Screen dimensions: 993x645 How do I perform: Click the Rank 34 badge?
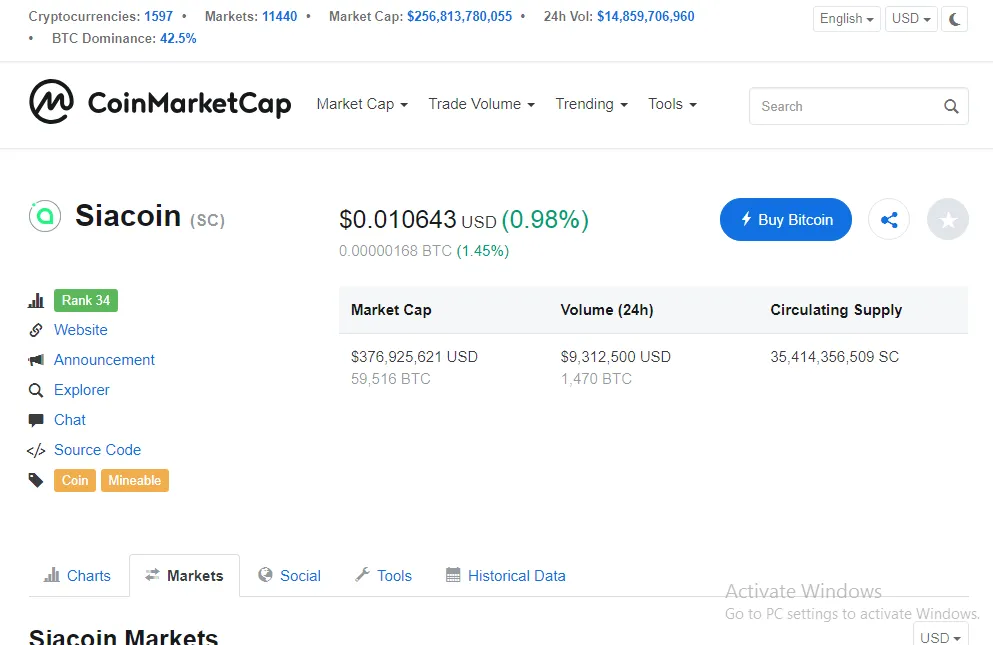[86, 300]
